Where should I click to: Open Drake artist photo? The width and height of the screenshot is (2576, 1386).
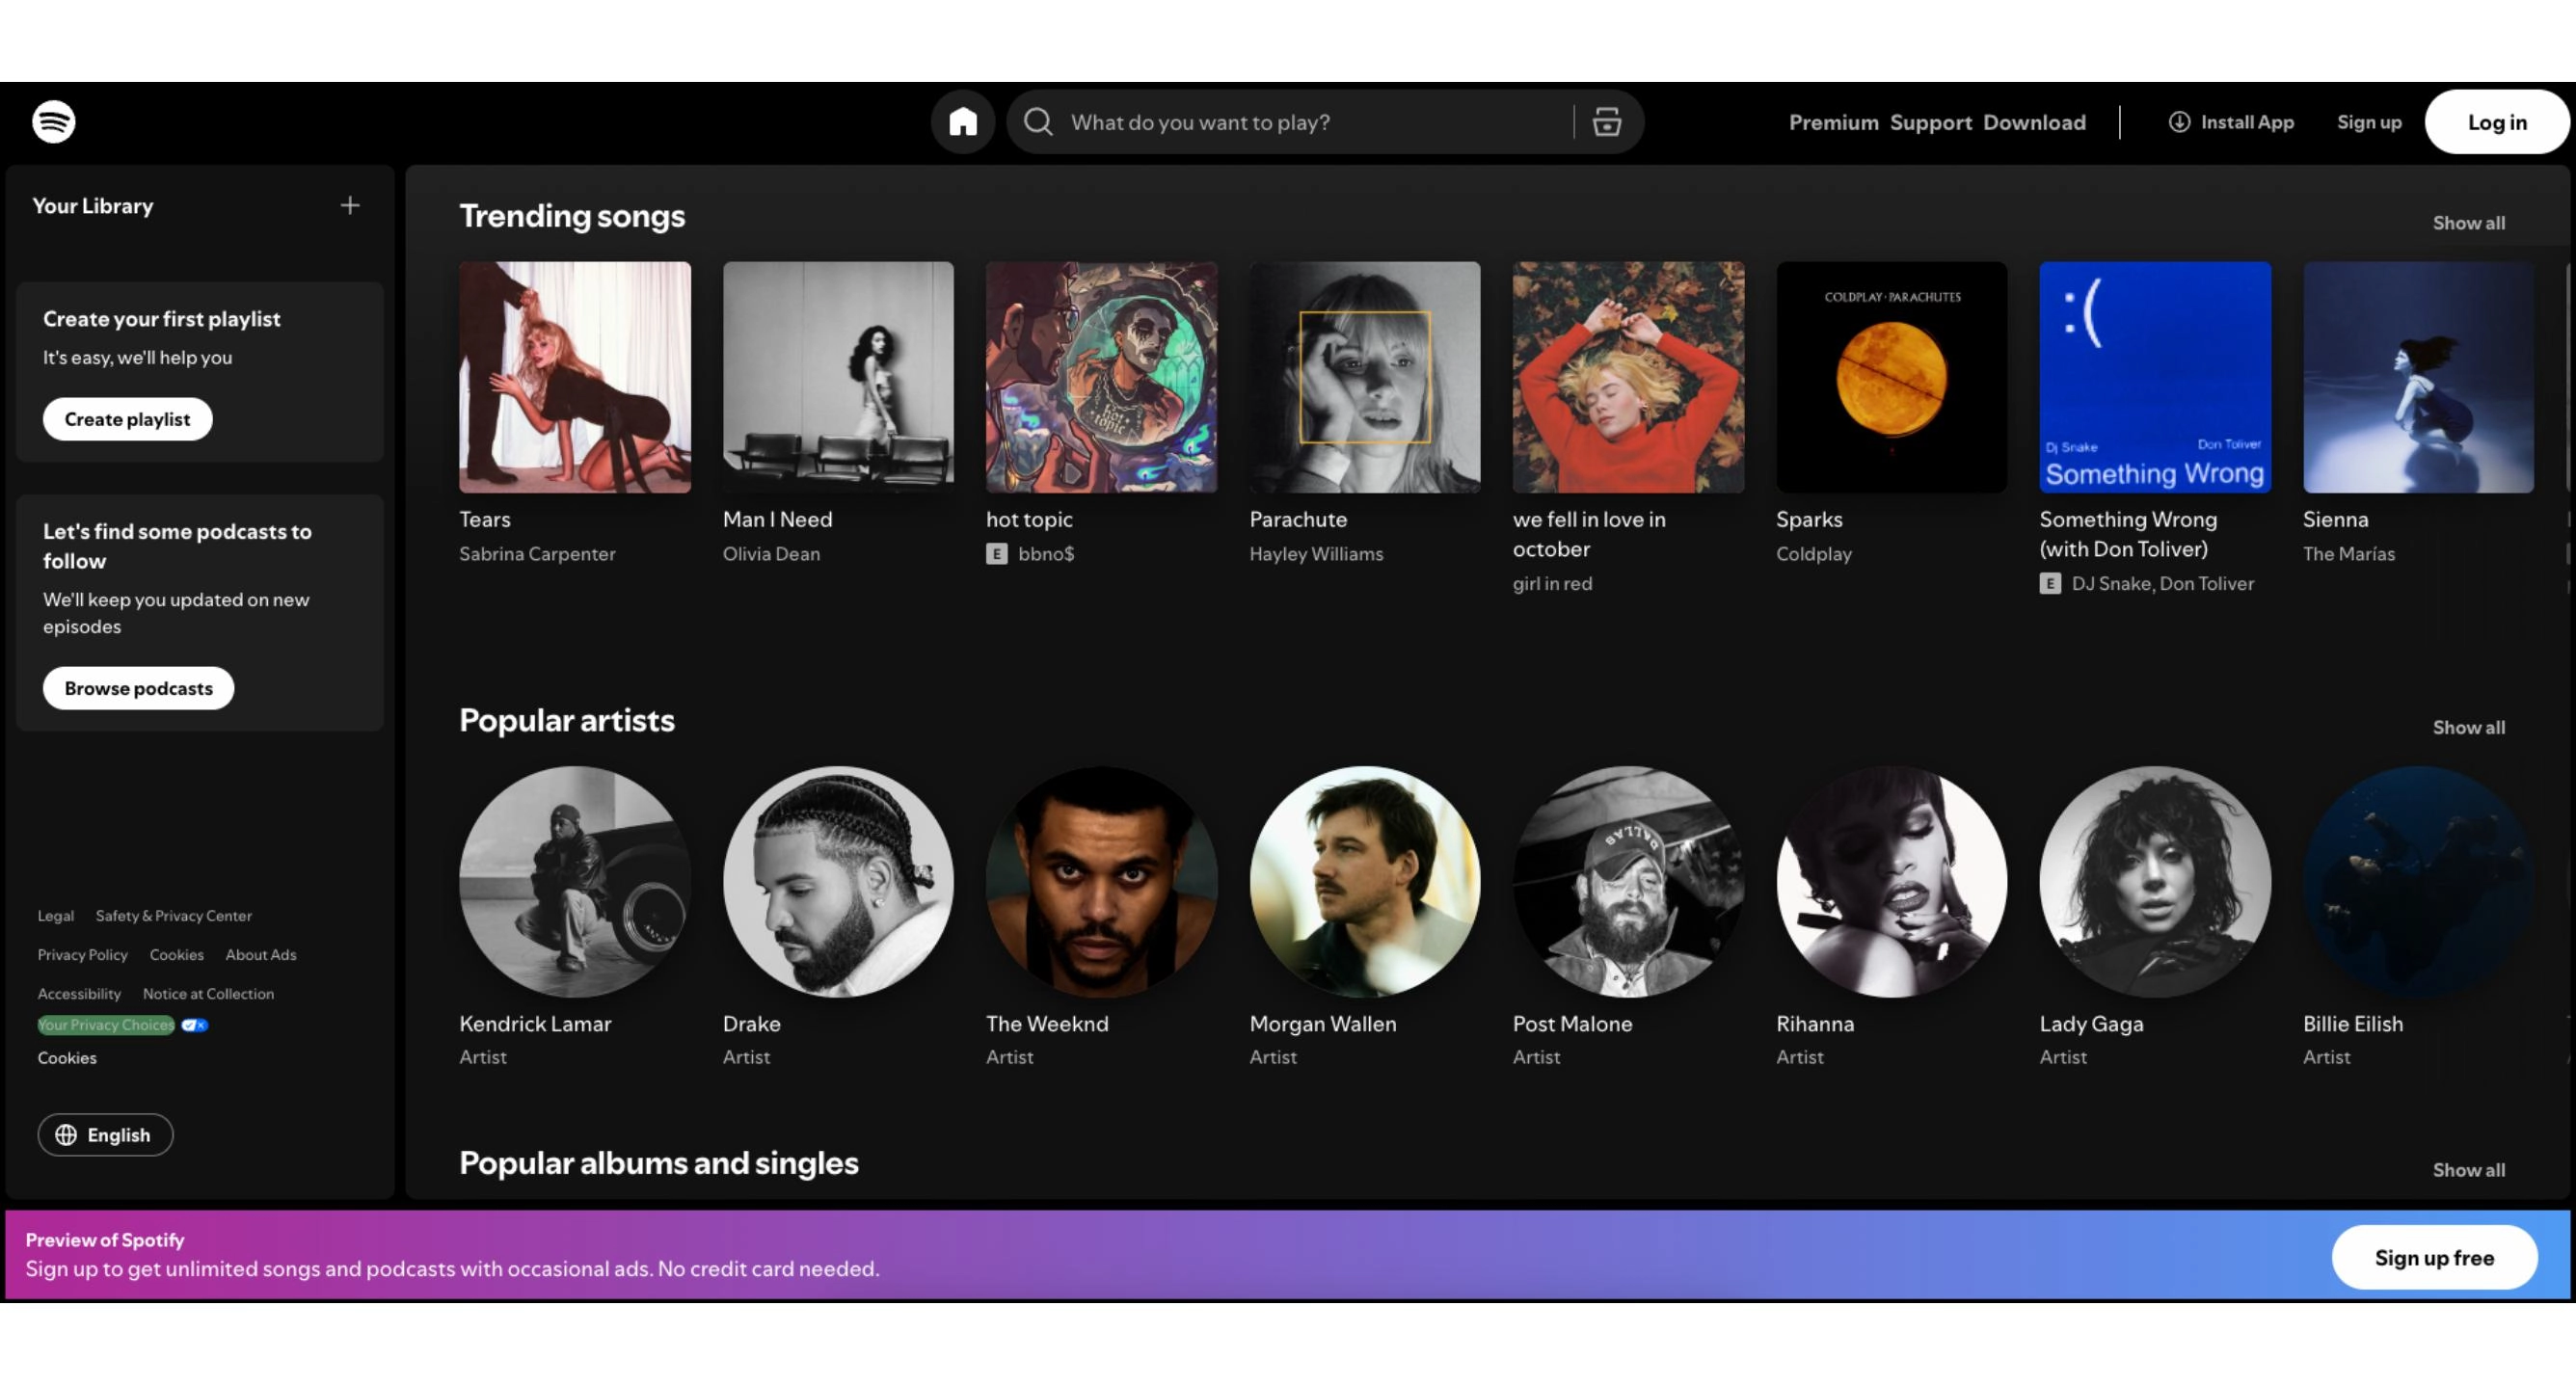click(838, 882)
